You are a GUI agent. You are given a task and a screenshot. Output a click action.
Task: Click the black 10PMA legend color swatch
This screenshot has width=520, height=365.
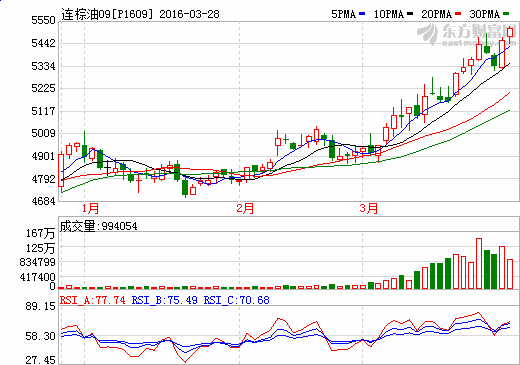pyautogui.click(x=410, y=14)
